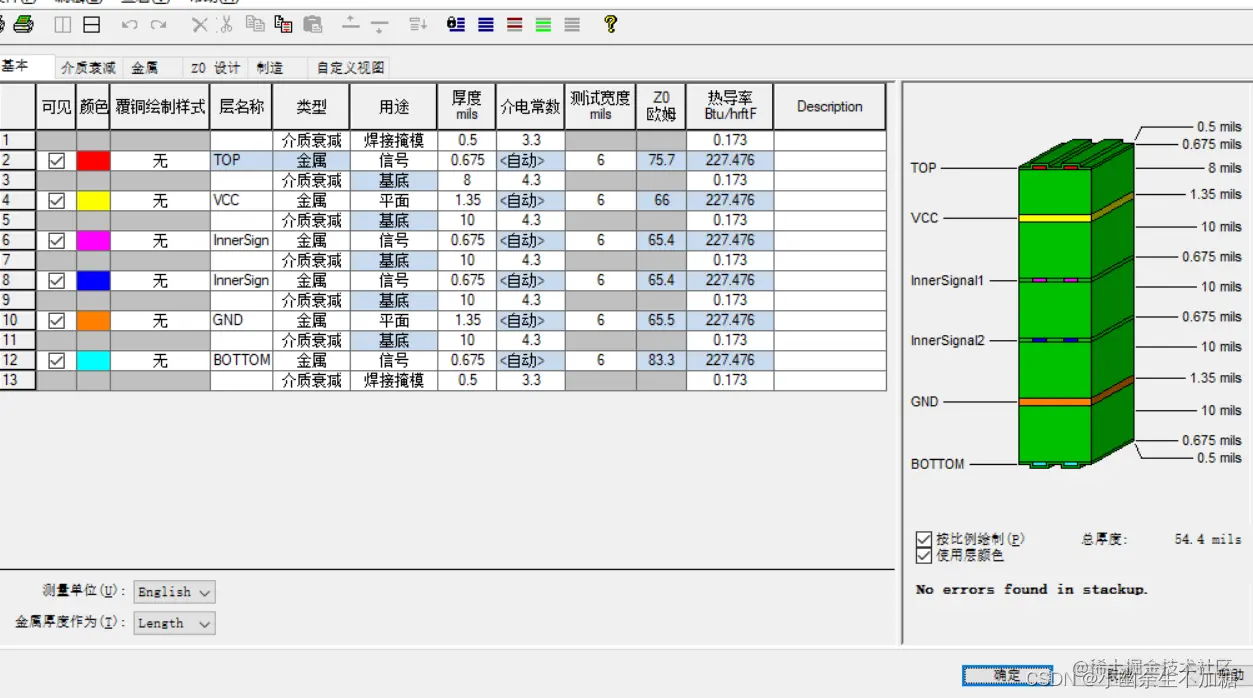
Task: Click the cyan color swatch for BOTTOM
Action: (x=93, y=360)
